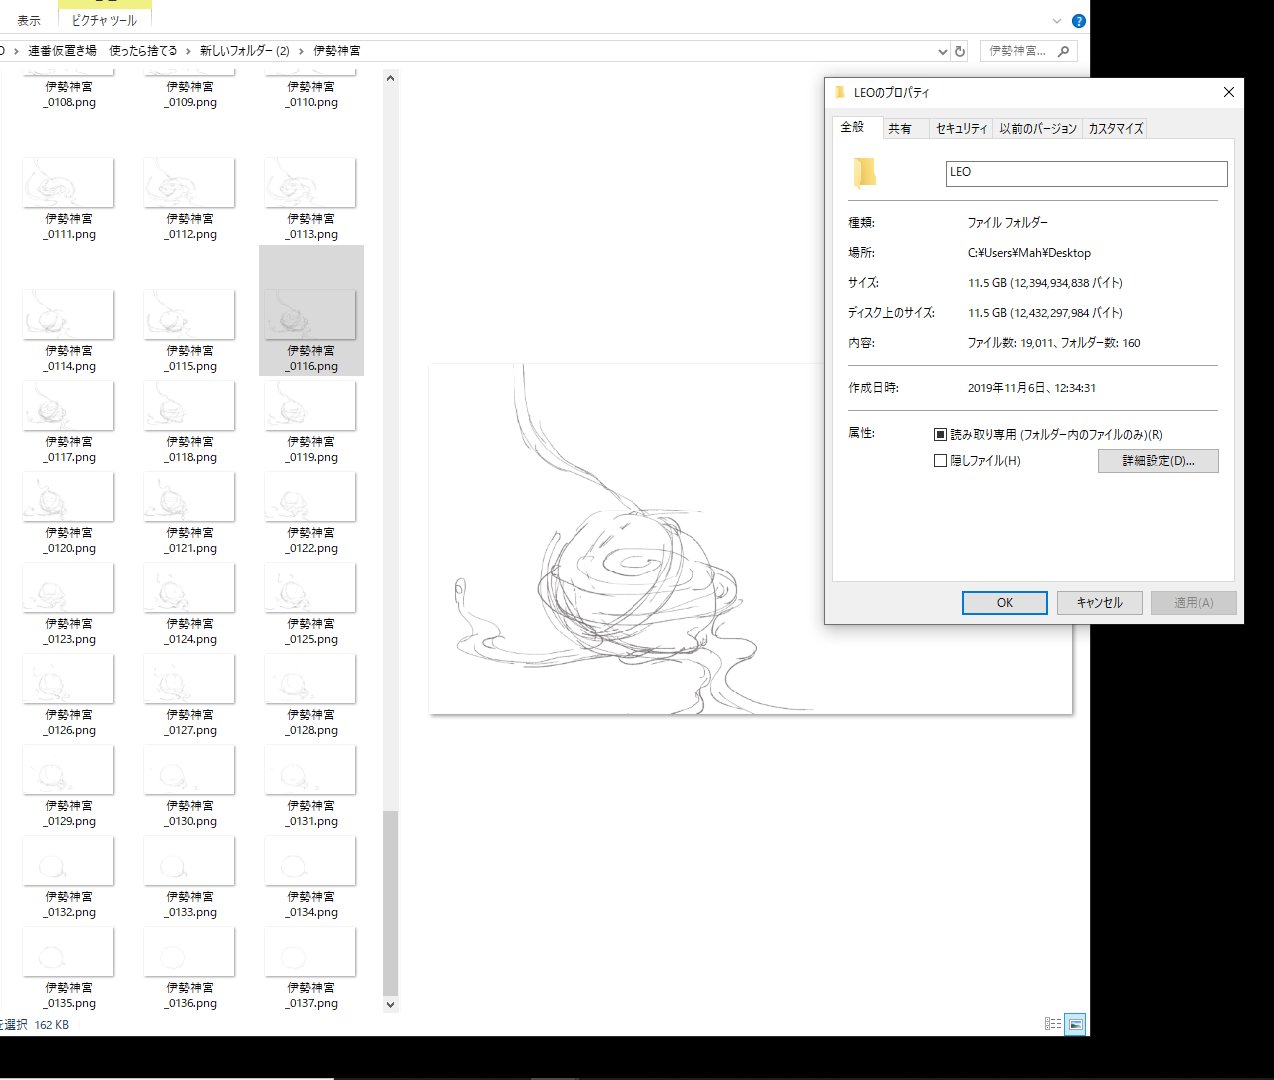This screenshot has height=1080, width=1274.
Task: Refresh the Explorer address bar
Action: tap(960, 51)
